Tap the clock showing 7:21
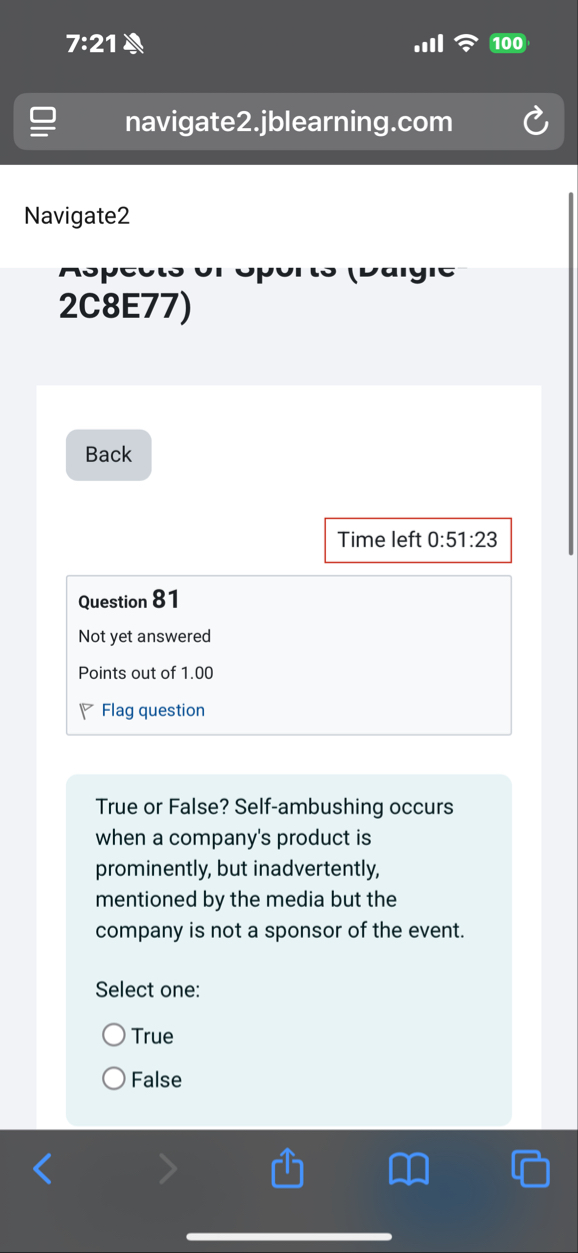The height and width of the screenshot is (1253, 578). 95,43
